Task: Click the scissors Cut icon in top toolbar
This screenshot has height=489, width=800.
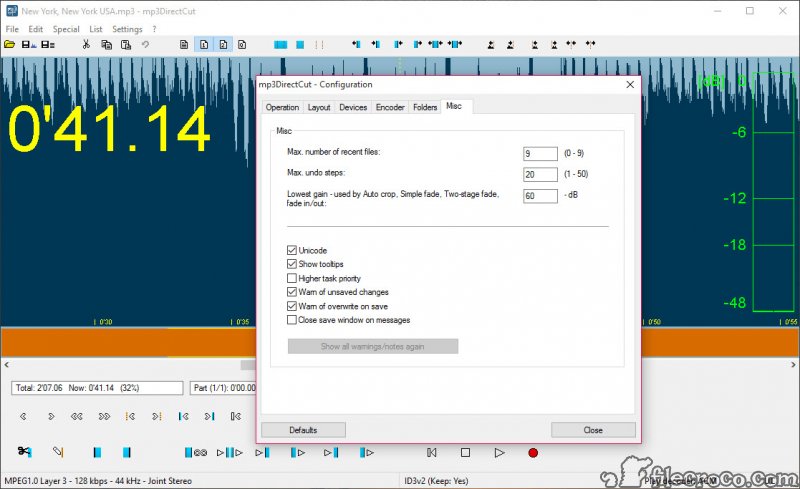Action: (86, 45)
